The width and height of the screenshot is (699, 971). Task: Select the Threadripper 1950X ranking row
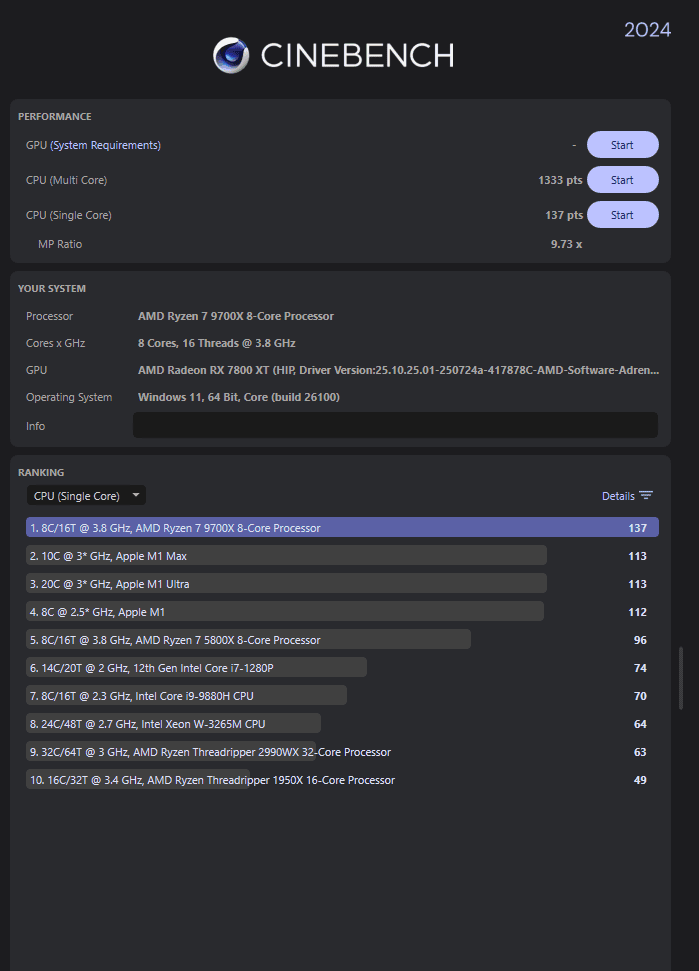click(x=342, y=780)
